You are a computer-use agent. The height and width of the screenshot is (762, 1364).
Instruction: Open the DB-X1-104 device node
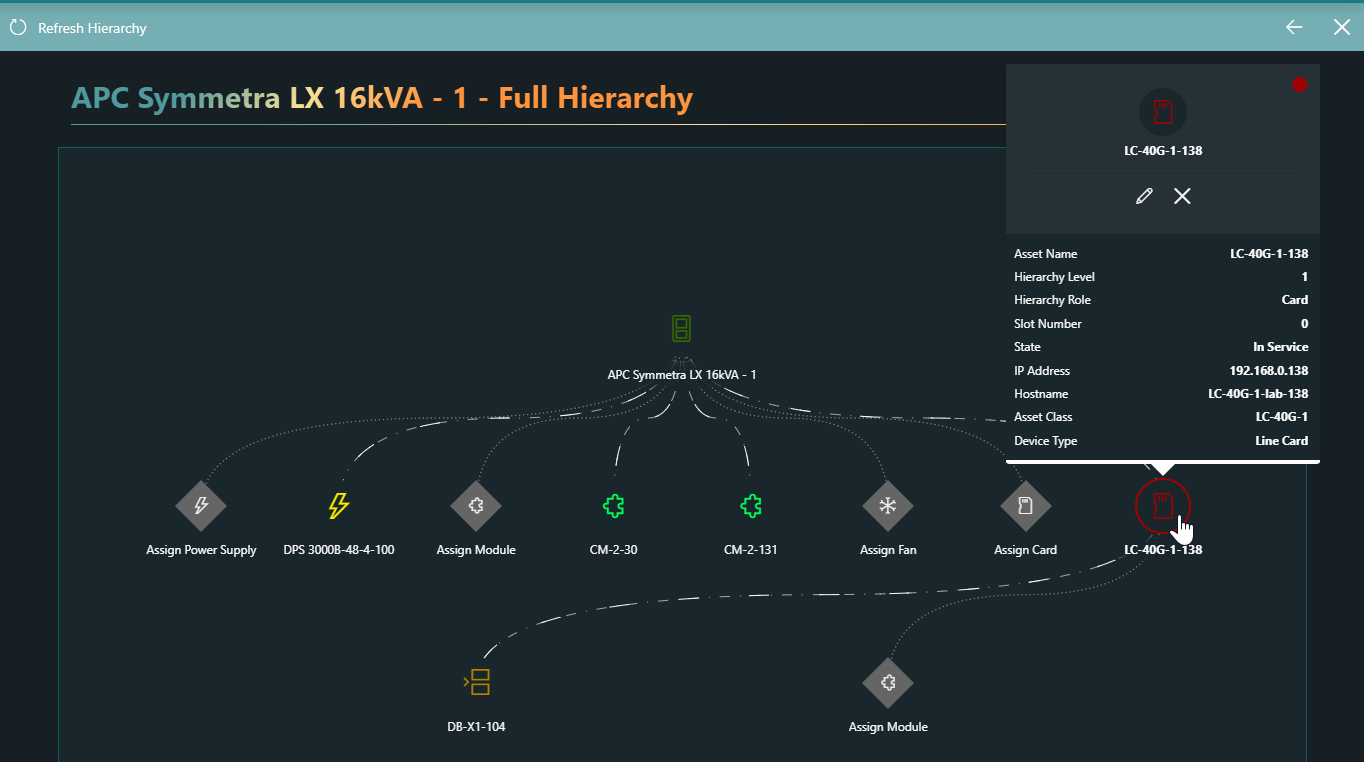[477, 683]
